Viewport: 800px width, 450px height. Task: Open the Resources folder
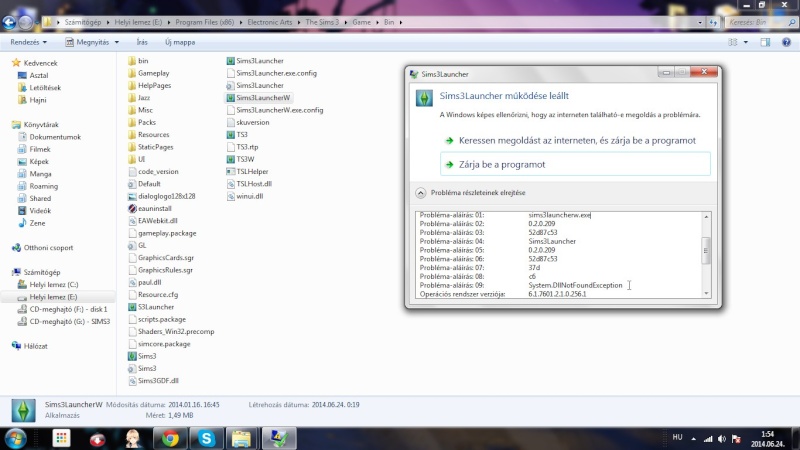(148, 135)
